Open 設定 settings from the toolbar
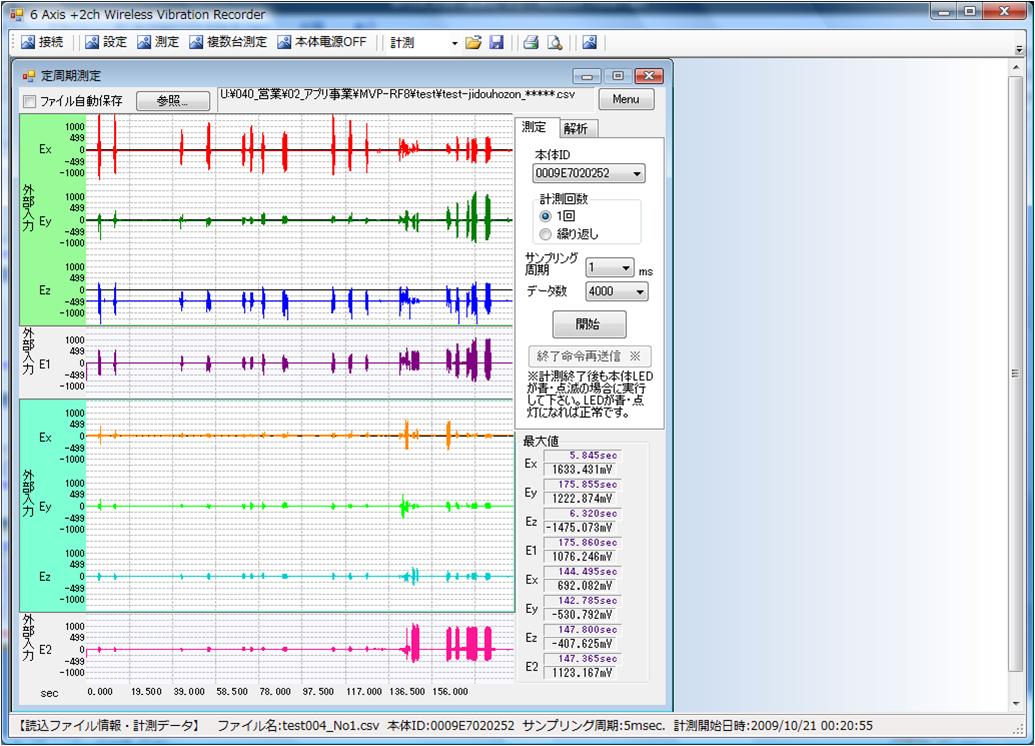The width and height of the screenshot is (1035, 746). tap(105, 43)
